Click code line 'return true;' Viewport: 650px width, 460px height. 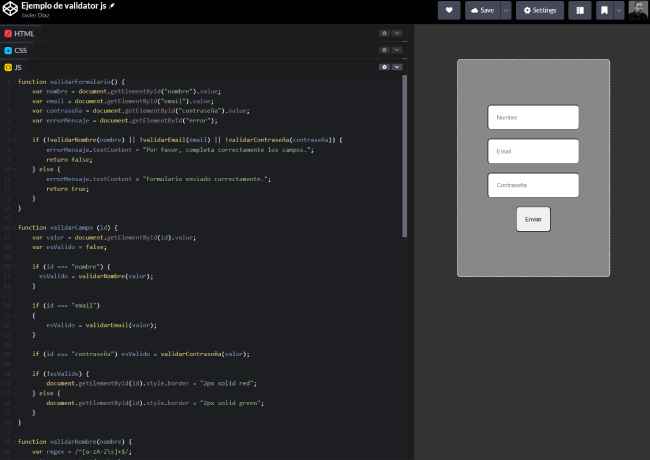pos(67,189)
